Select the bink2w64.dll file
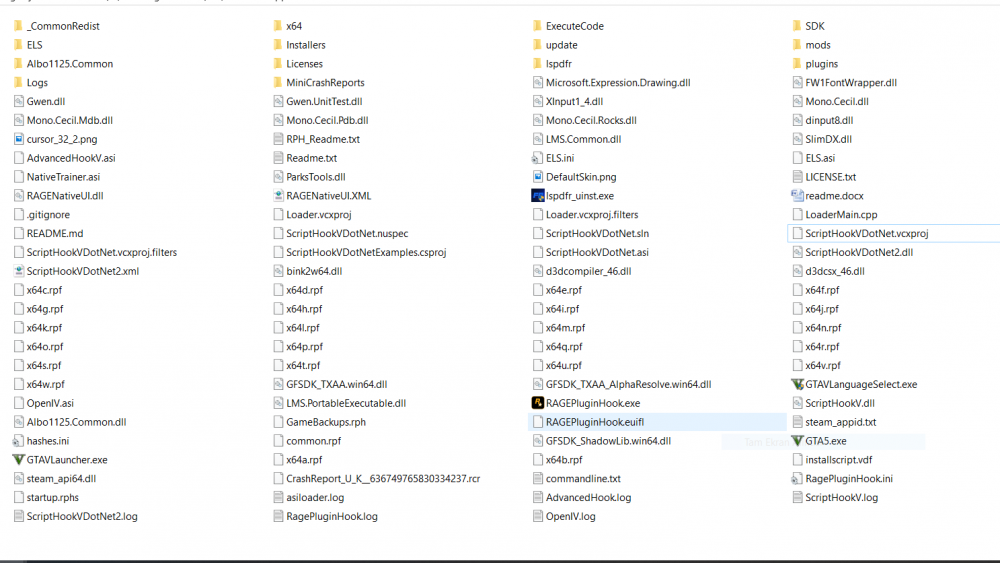This screenshot has height=563, width=1000. click(314, 271)
